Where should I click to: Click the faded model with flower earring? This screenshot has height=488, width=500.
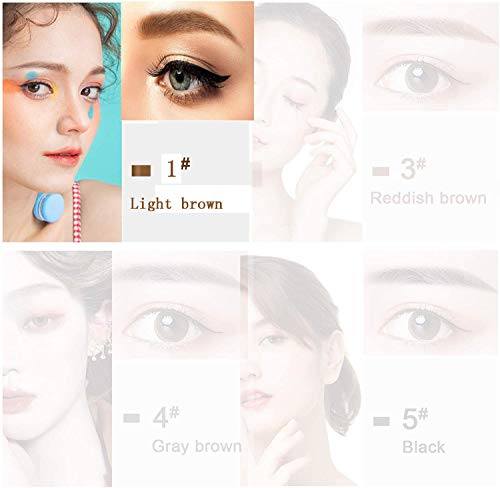click(57, 369)
